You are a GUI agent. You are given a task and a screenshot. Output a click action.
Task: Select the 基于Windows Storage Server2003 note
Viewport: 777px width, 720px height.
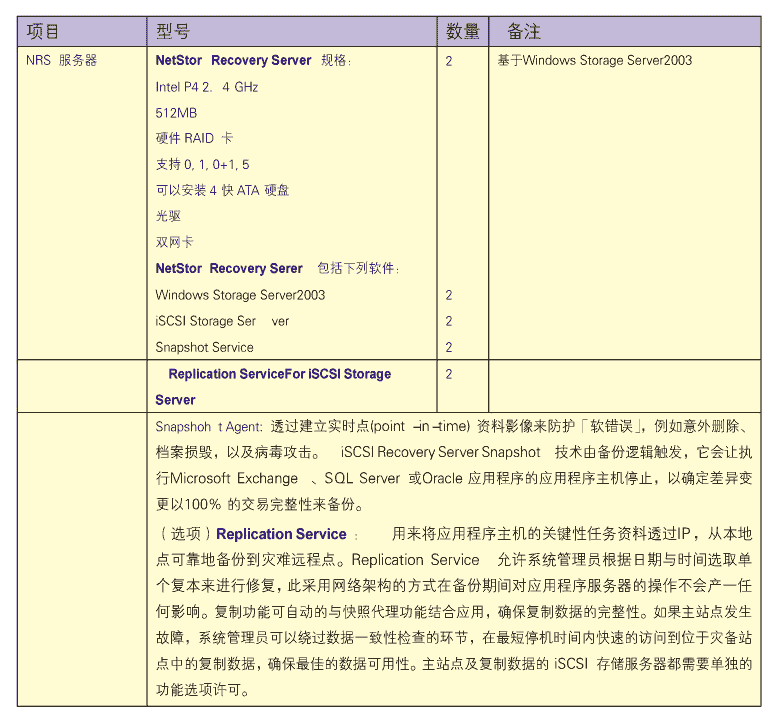click(594, 60)
